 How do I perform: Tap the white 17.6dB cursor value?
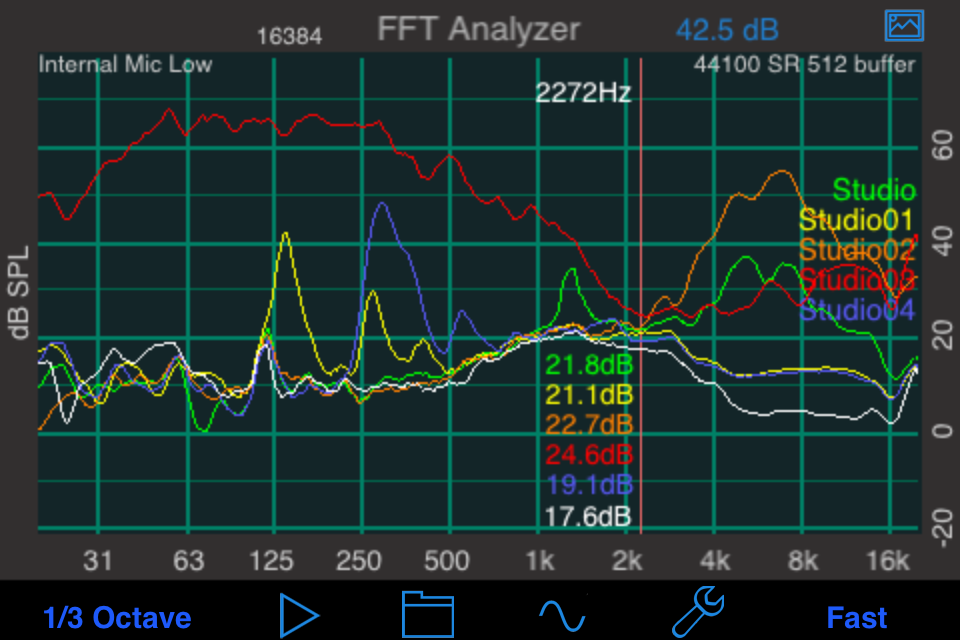coord(587,517)
